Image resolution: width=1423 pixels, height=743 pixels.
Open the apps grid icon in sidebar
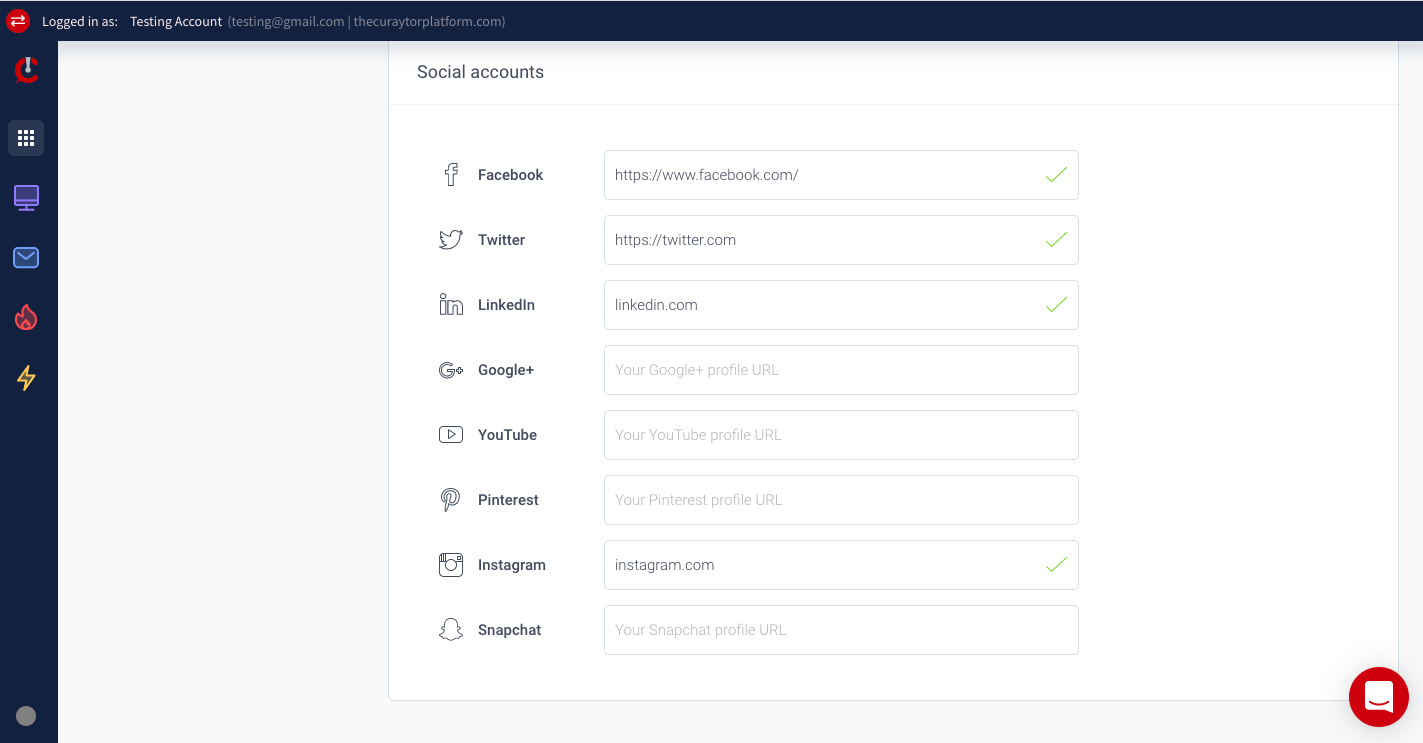point(26,138)
